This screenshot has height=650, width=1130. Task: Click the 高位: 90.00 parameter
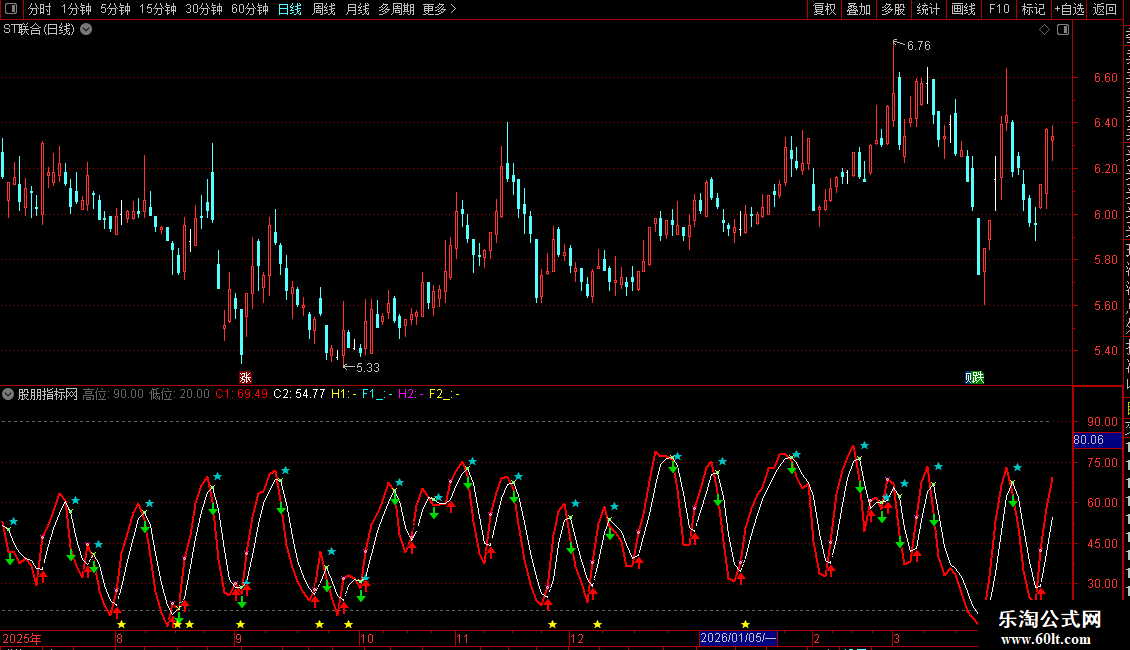click(113, 394)
